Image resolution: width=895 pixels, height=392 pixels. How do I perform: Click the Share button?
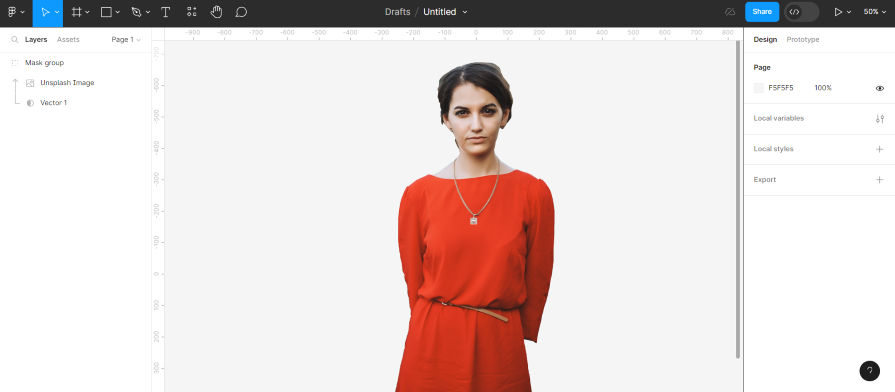[762, 12]
